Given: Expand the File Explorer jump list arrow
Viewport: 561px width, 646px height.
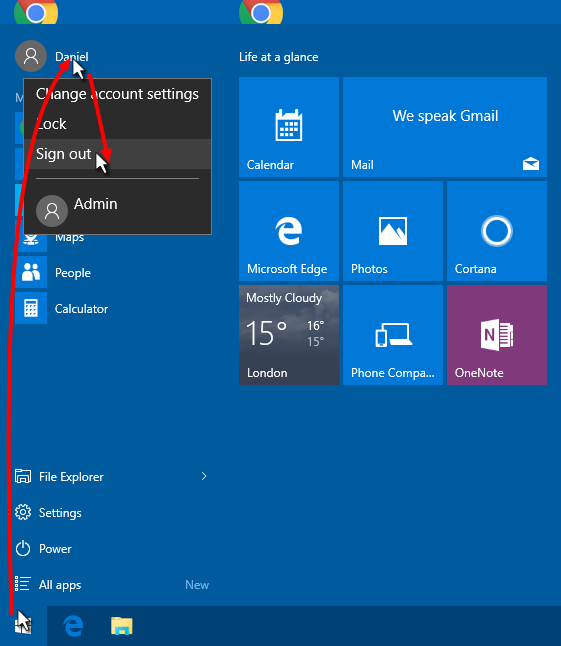Looking at the screenshot, I should pyautogui.click(x=204, y=477).
